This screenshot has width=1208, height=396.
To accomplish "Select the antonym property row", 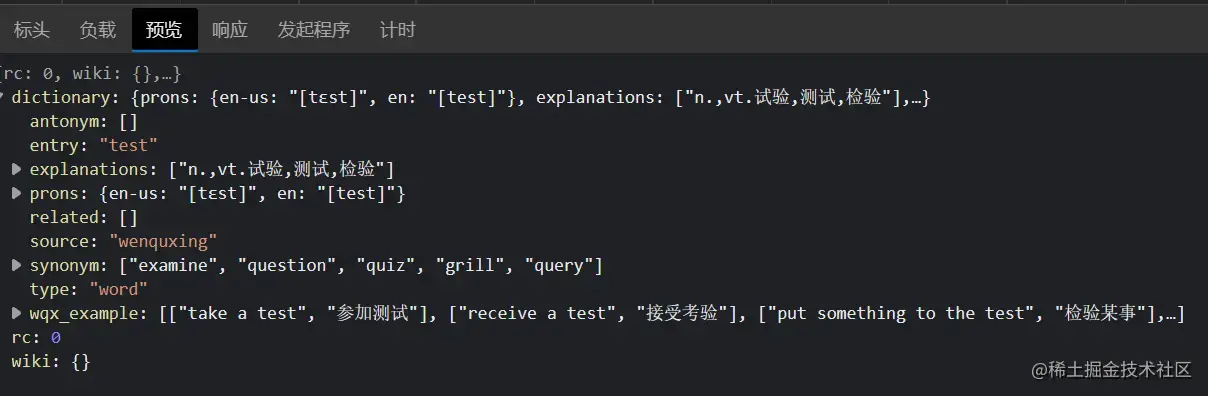I will pyautogui.click(x=83, y=122).
